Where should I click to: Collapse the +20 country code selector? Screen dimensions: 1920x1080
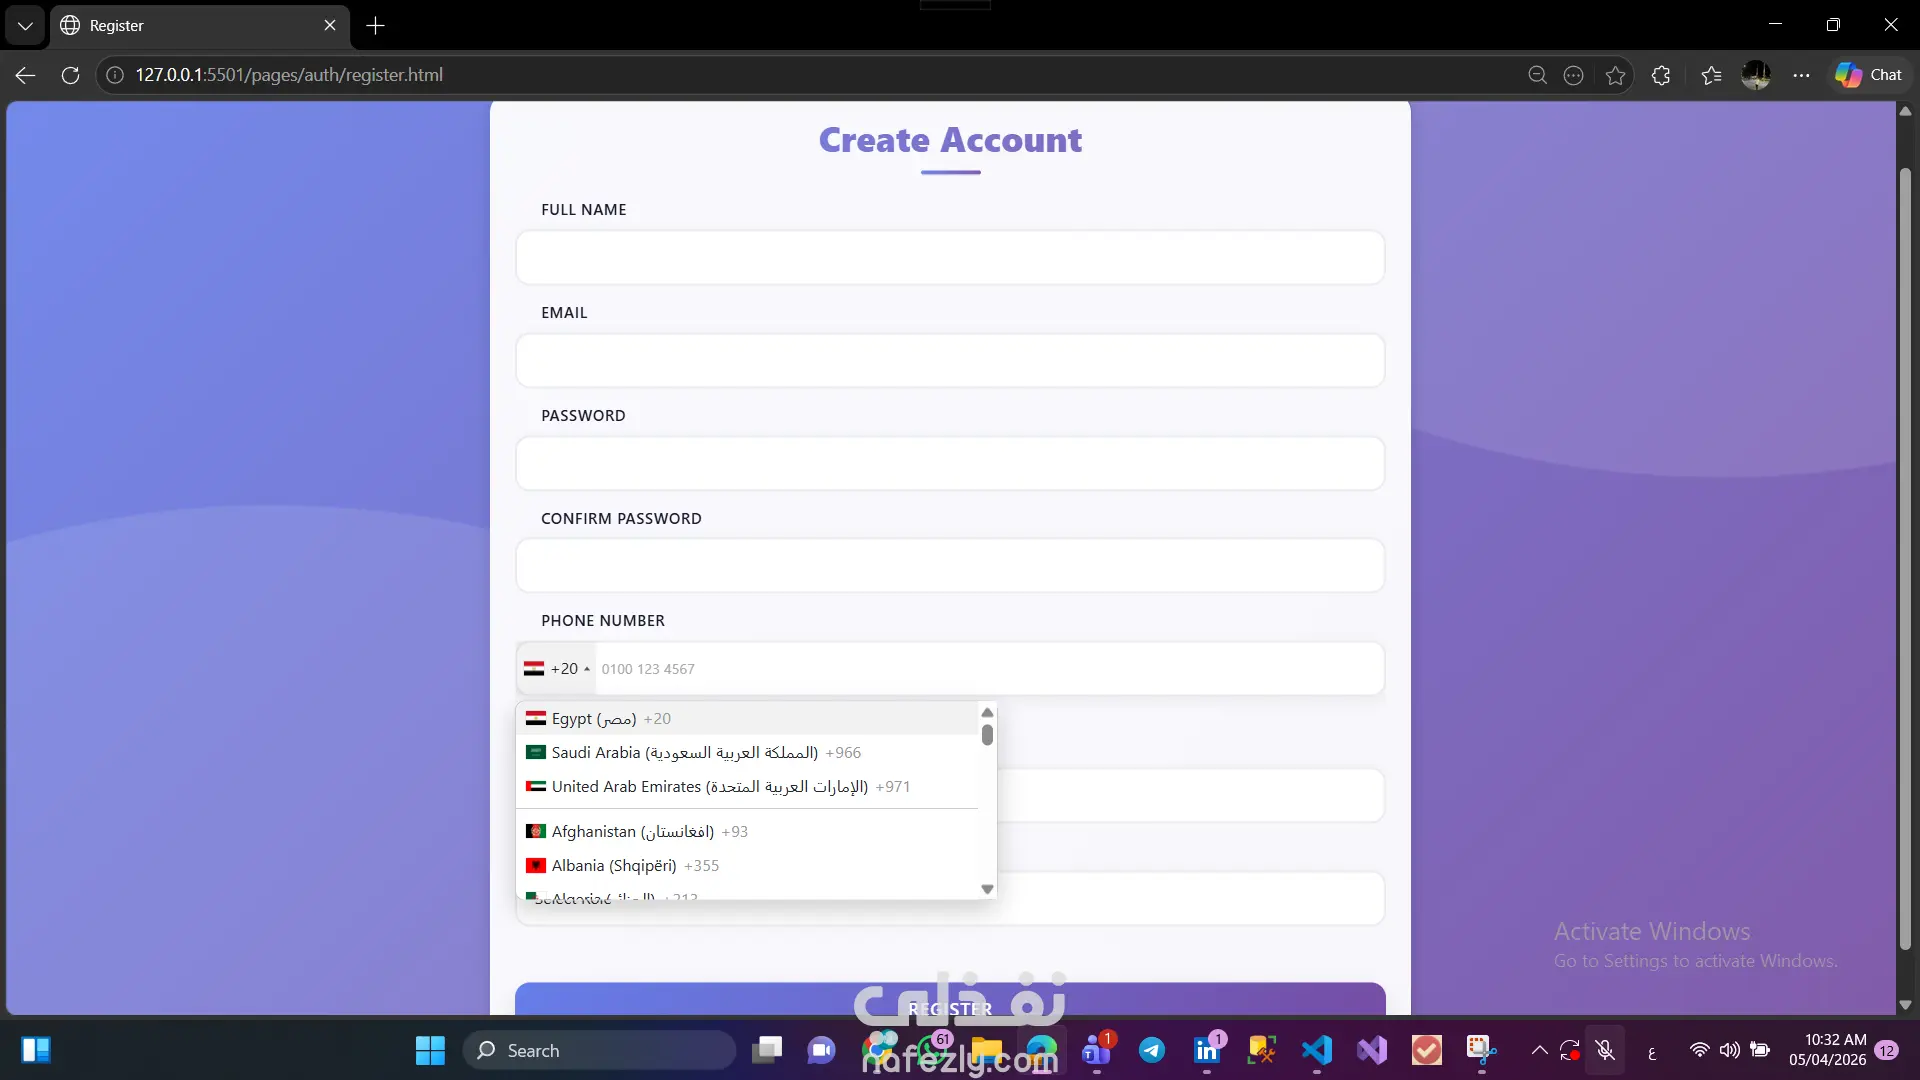click(557, 669)
